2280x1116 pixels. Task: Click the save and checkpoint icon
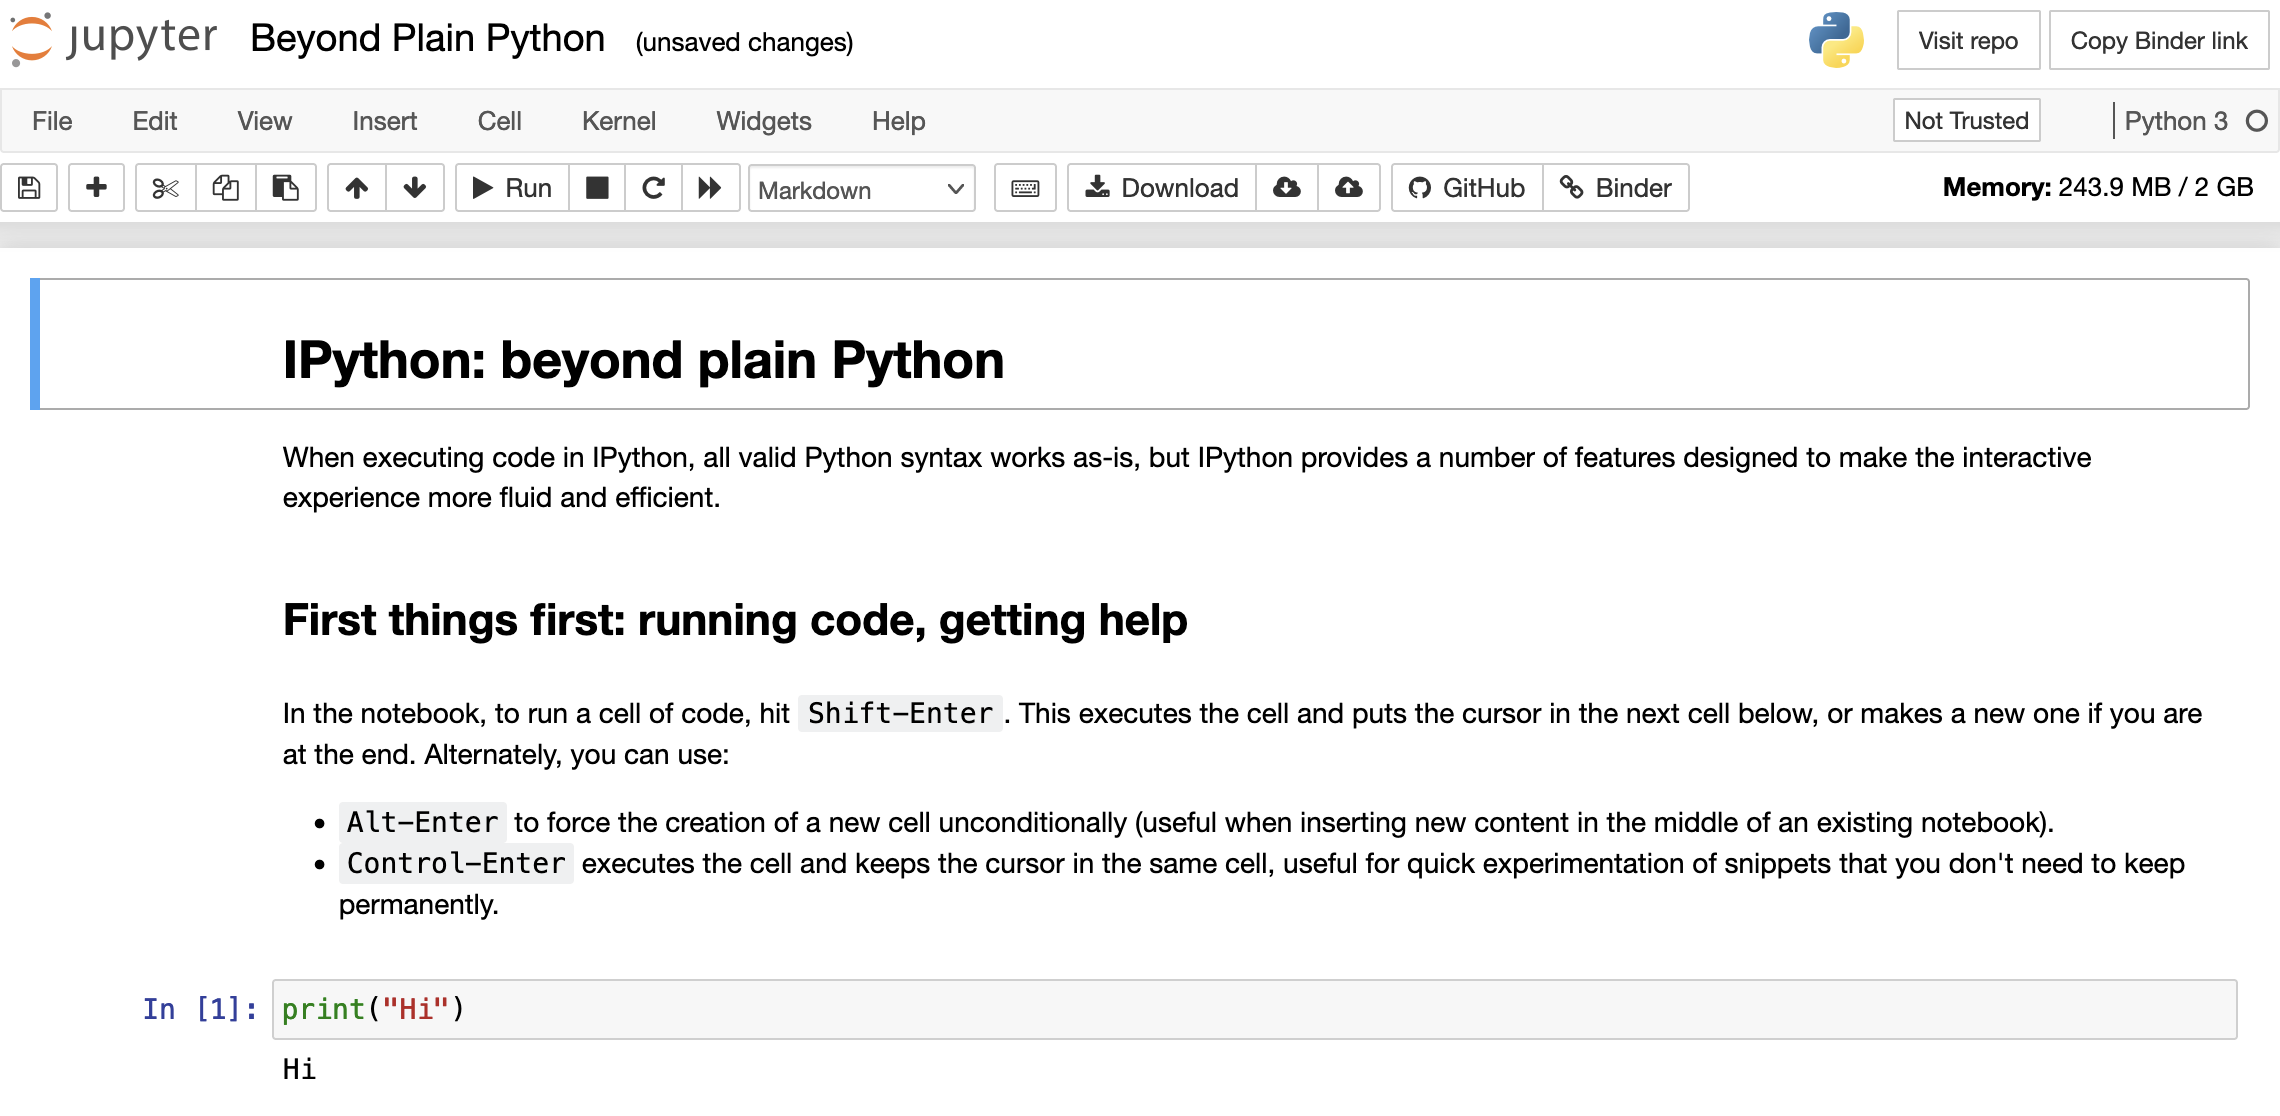(29, 188)
